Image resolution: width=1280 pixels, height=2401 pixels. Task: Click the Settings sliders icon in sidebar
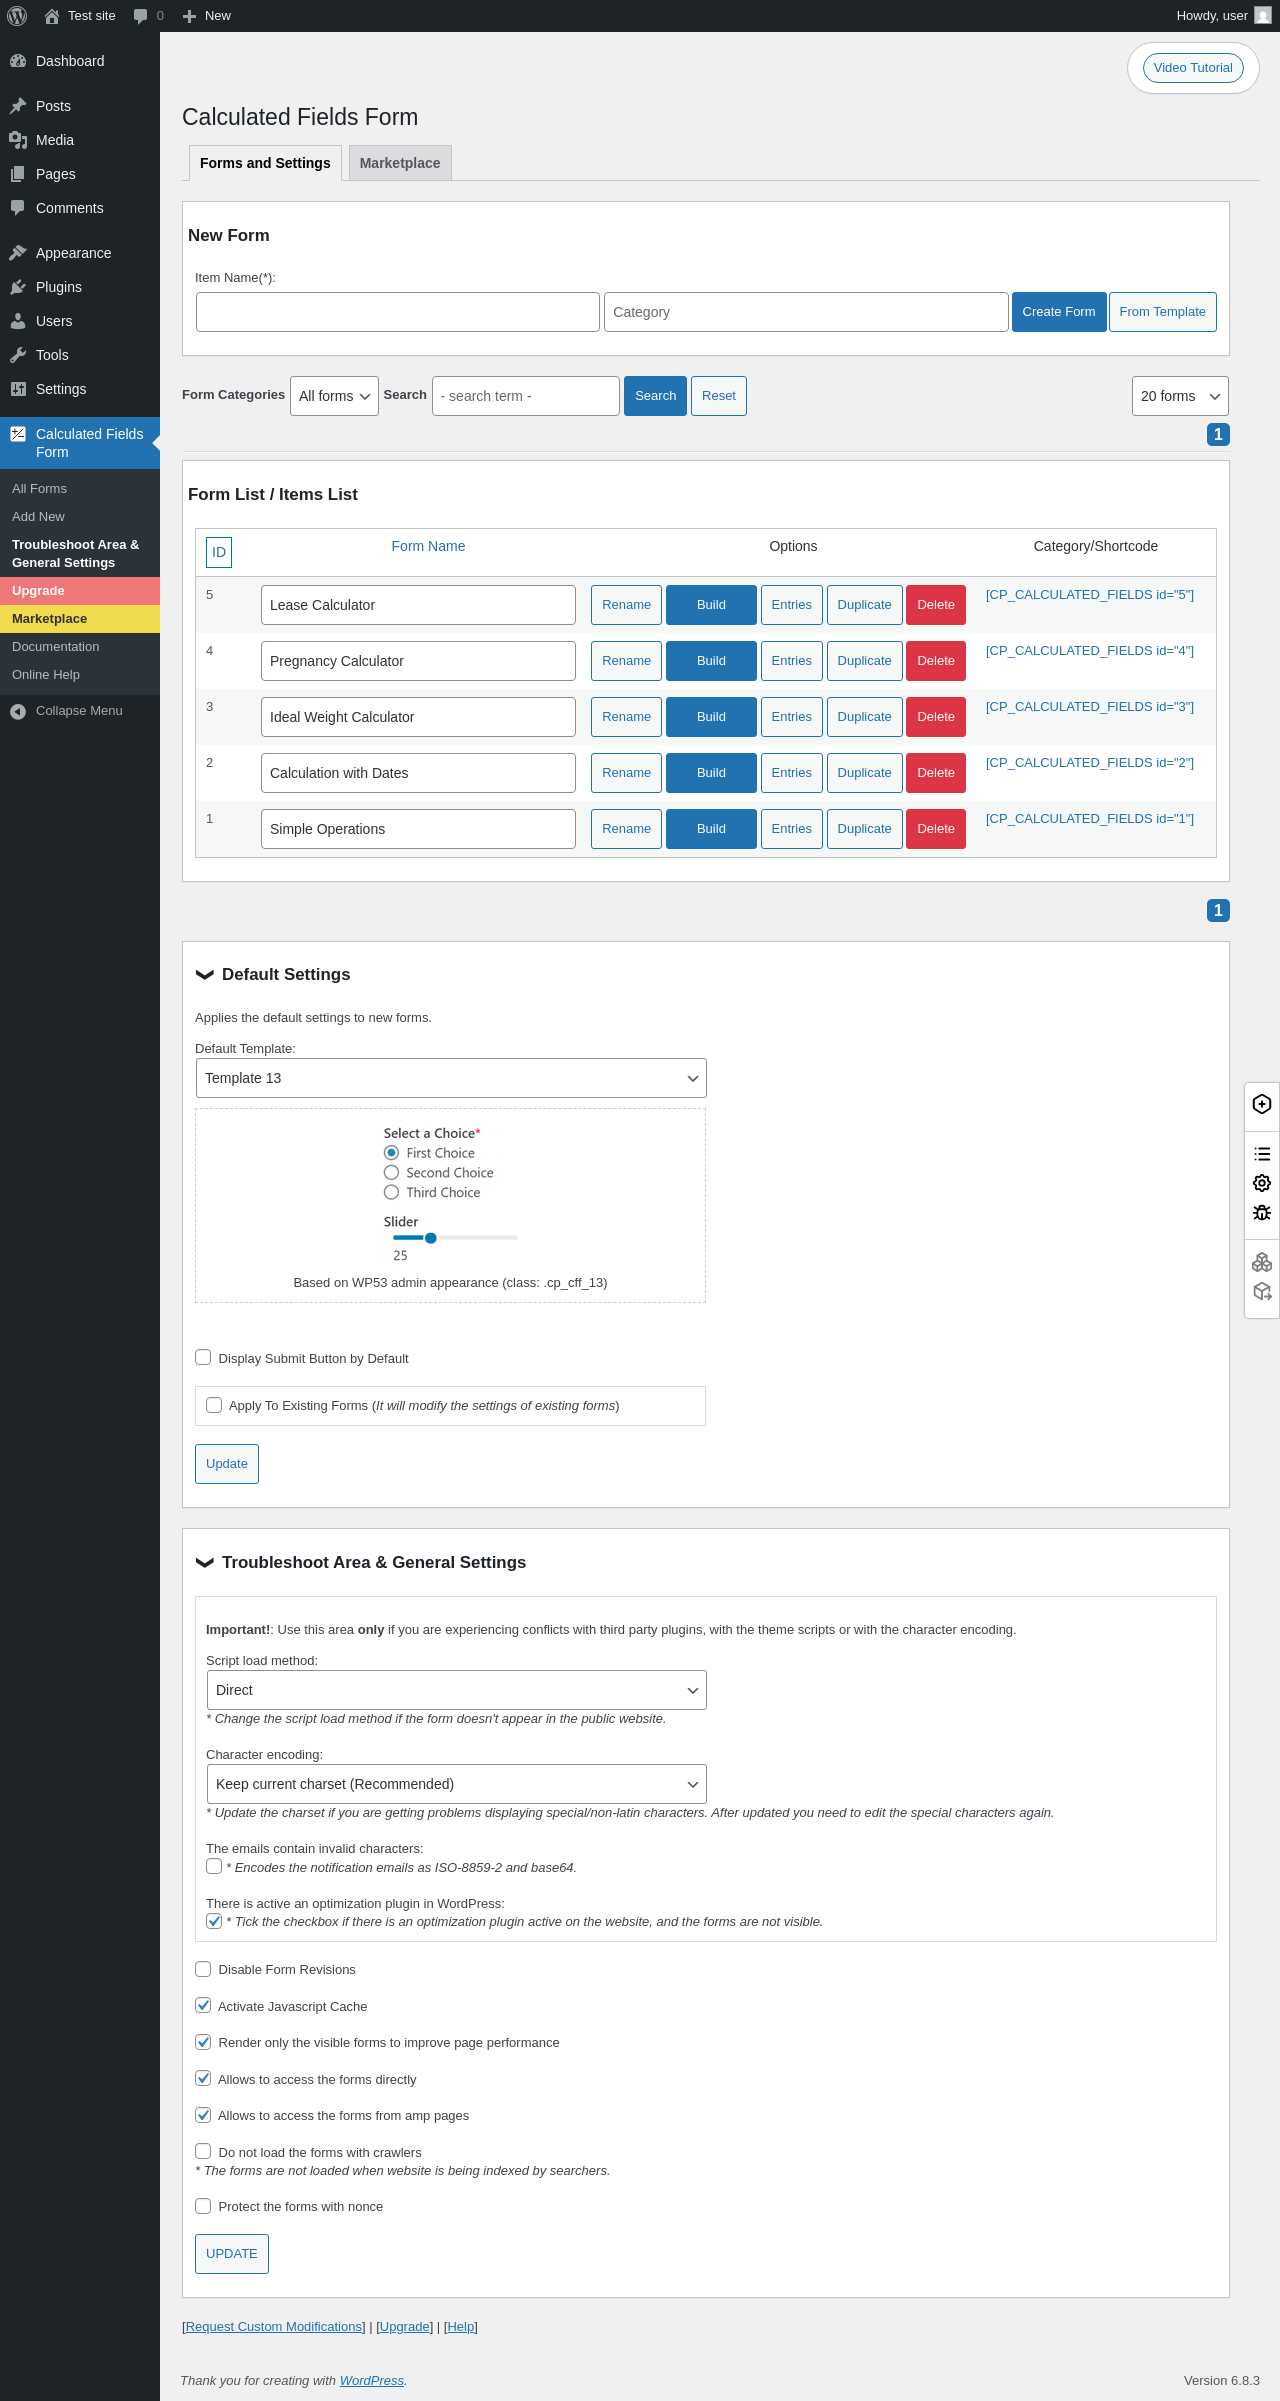(18, 389)
